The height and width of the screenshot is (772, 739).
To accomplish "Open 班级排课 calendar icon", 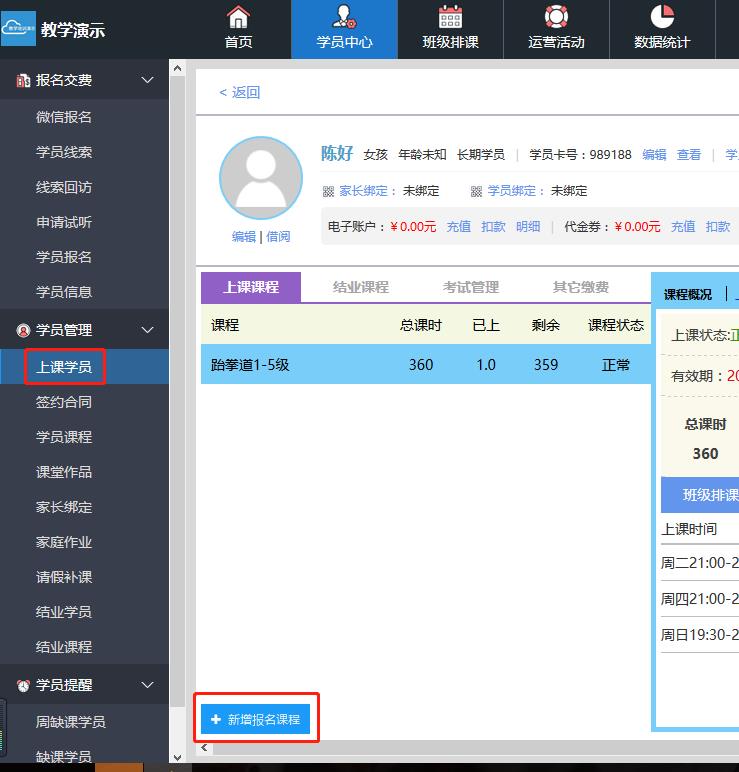I will coord(451,18).
